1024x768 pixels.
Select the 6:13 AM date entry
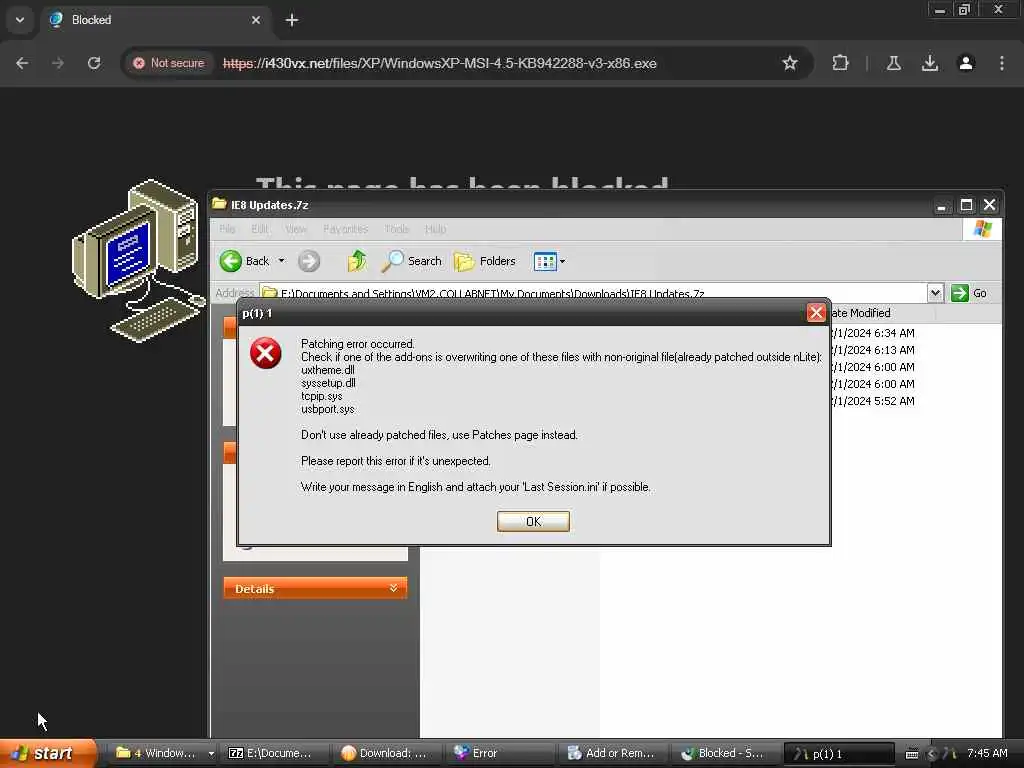872,350
